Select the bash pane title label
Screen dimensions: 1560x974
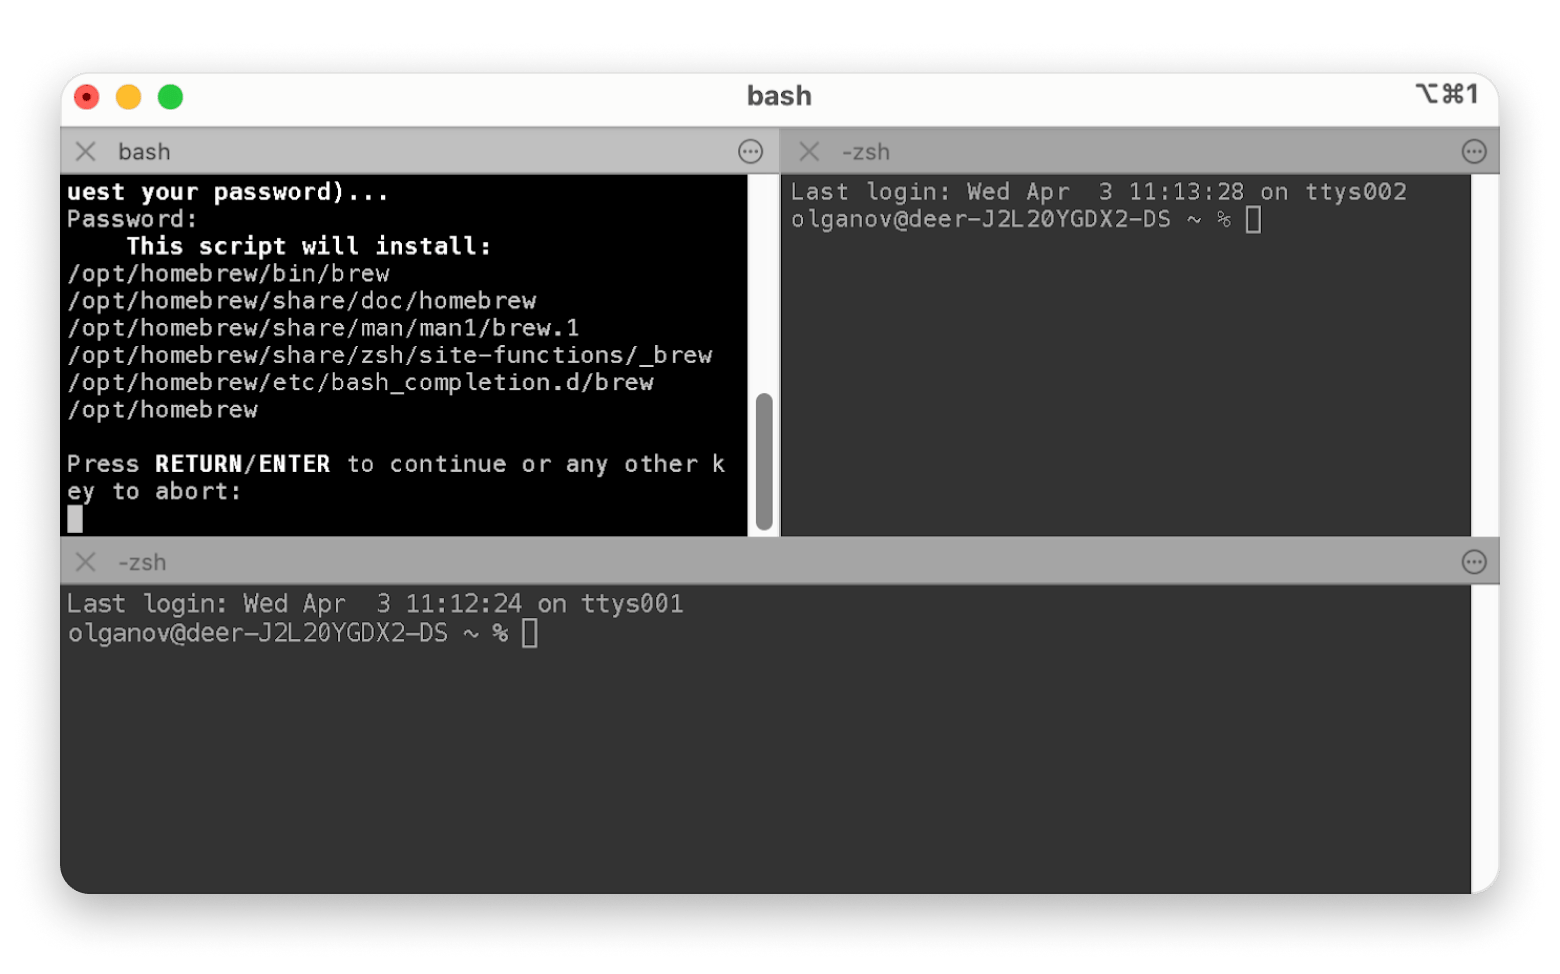pyautogui.click(x=144, y=152)
